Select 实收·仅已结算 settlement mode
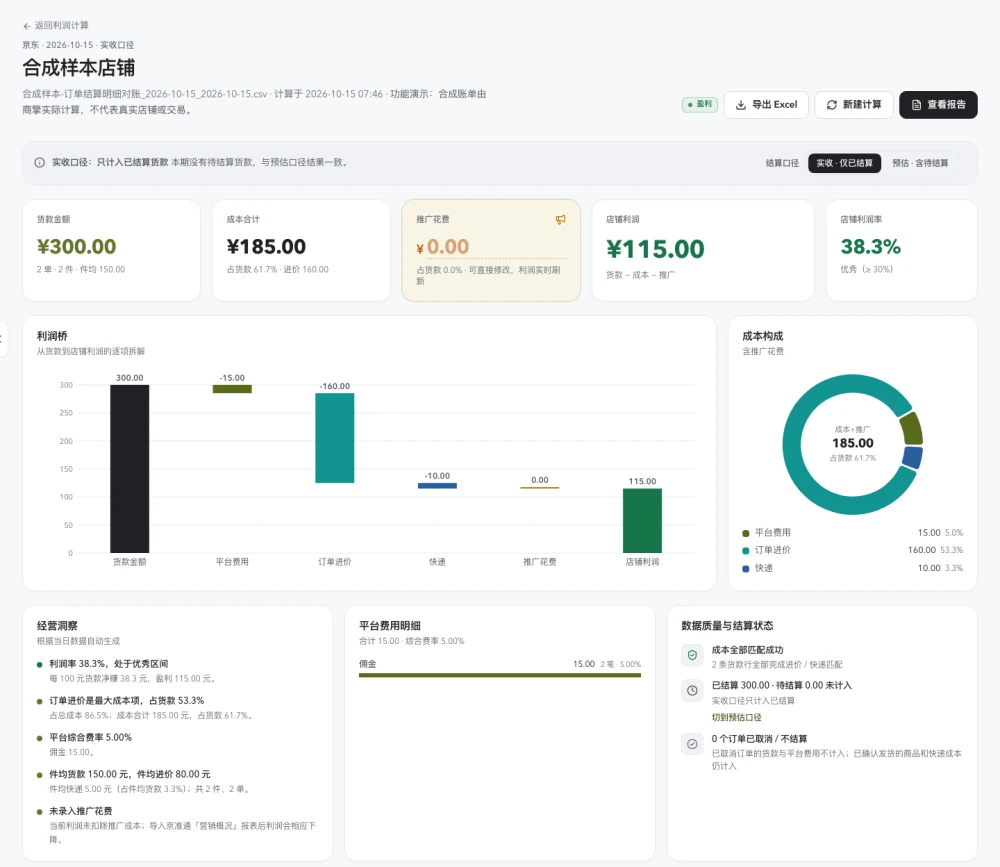 pyautogui.click(x=844, y=163)
